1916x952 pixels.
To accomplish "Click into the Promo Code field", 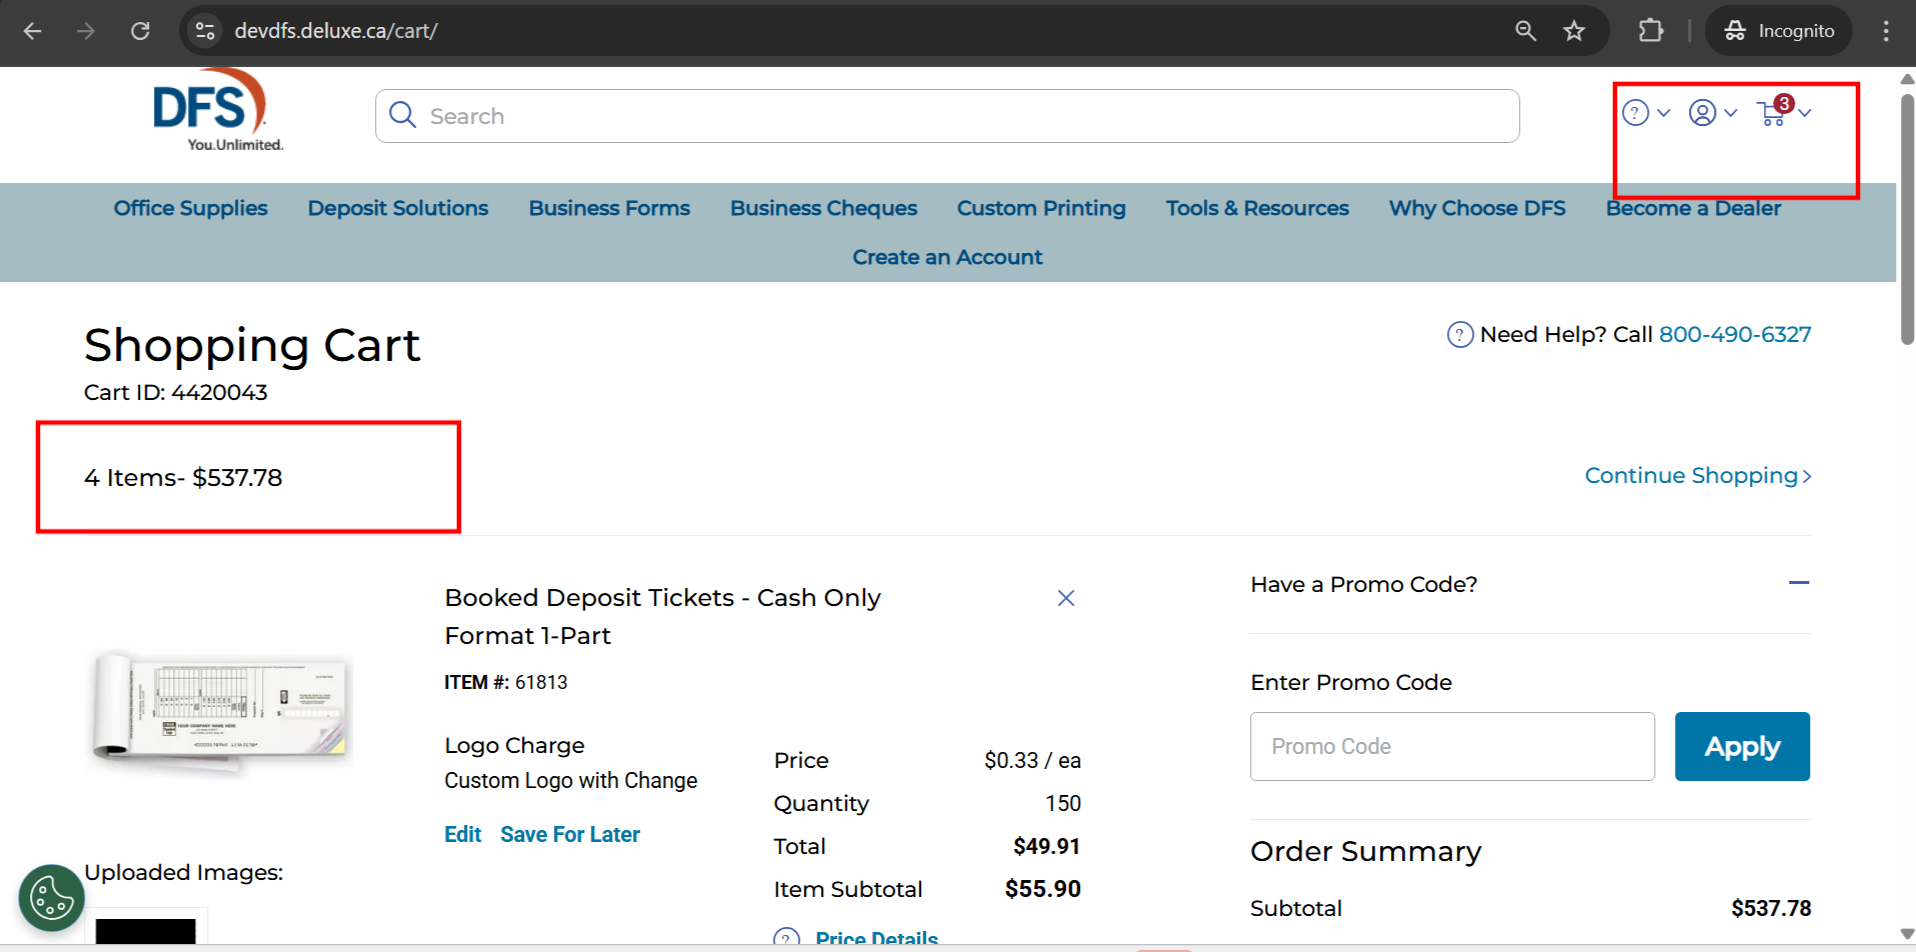I will tap(1451, 746).
